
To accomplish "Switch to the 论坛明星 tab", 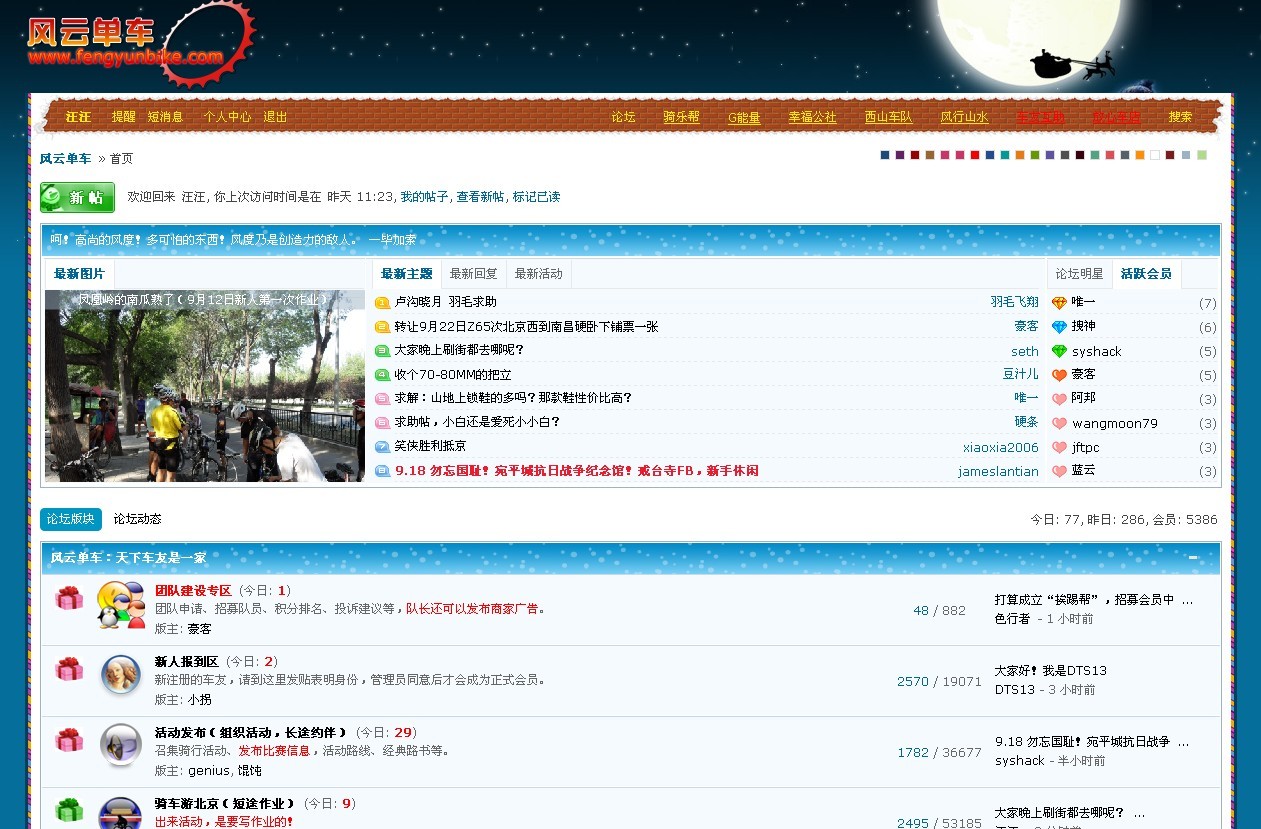I will 1079,274.
